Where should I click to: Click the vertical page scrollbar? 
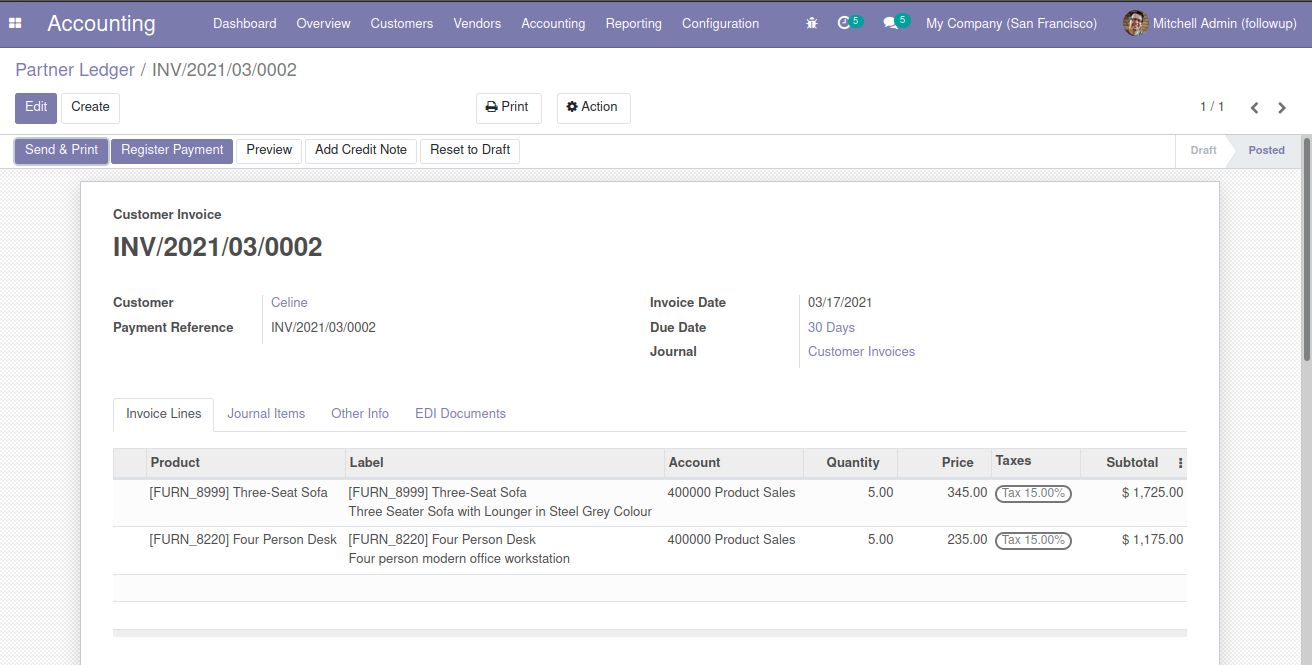tap(1306, 250)
